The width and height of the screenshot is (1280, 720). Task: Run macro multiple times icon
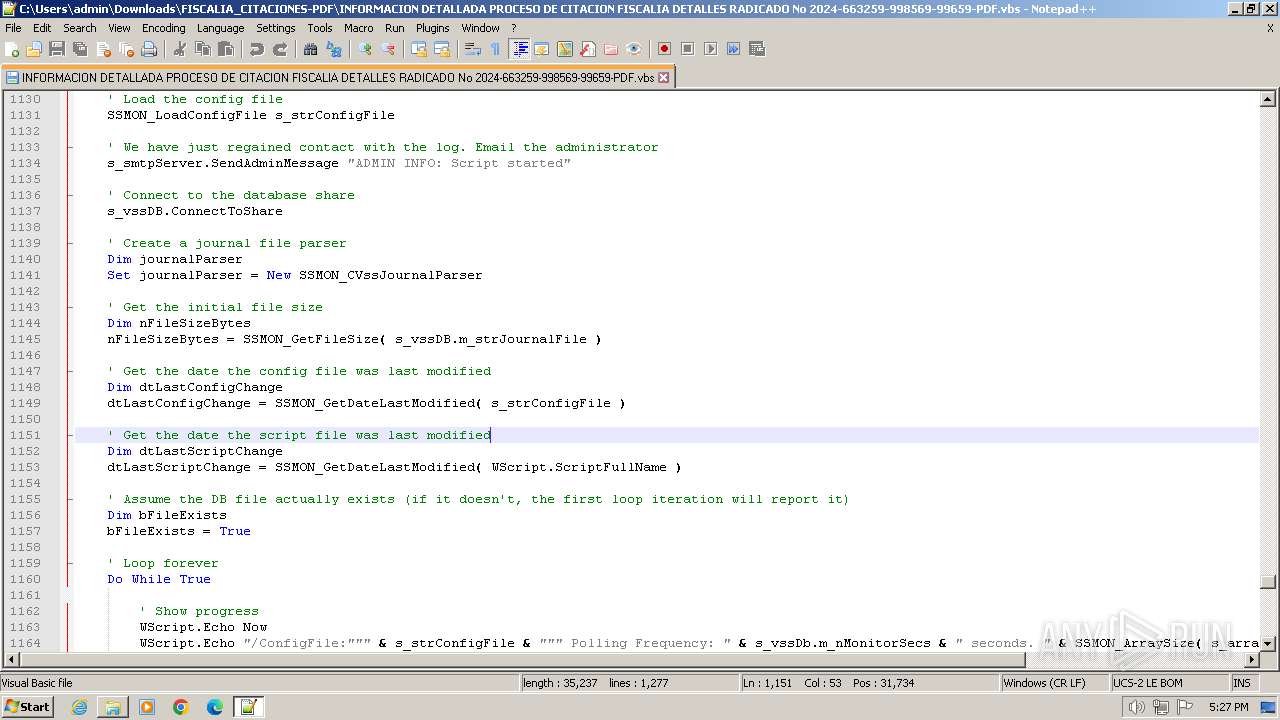click(734, 49)
